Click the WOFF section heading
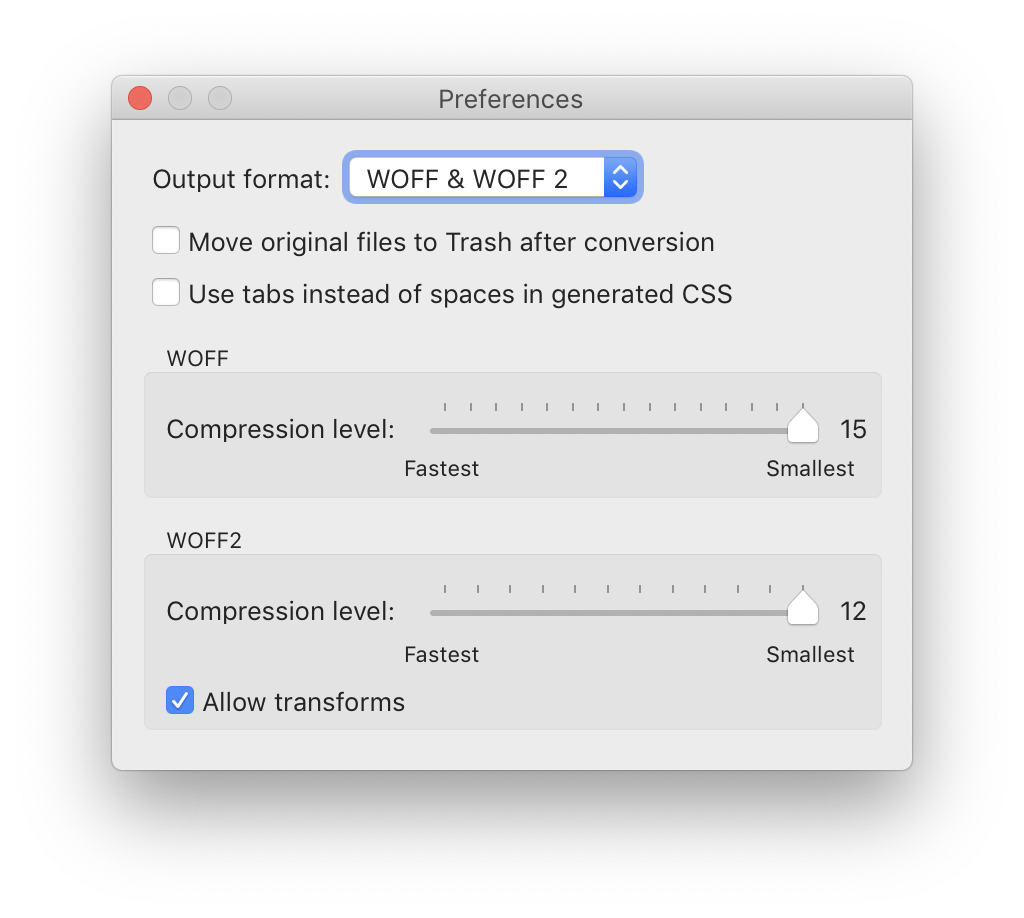Image resolution: width=1024 pixels, height=918 pixels. (x=197, y=358)
